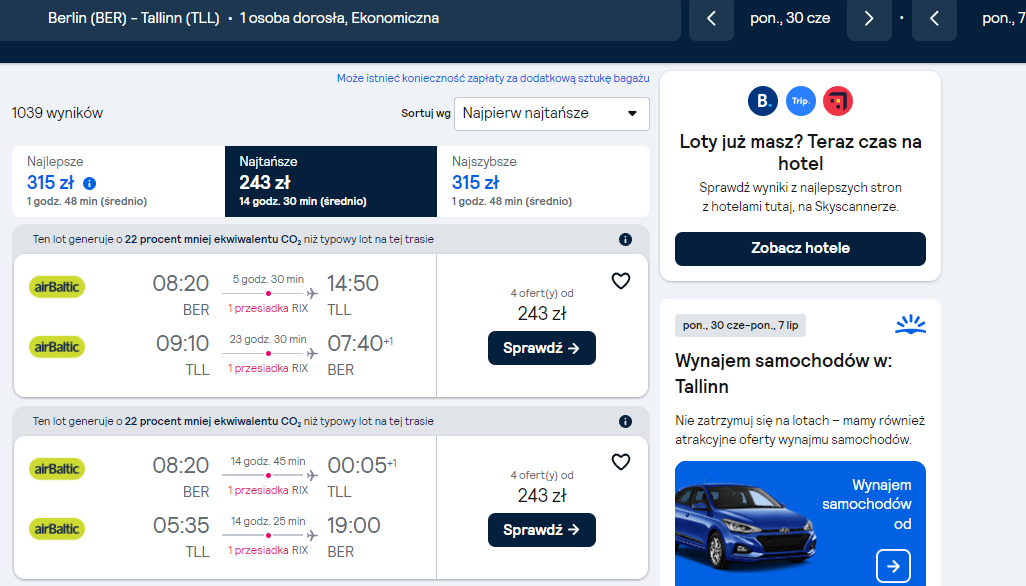
Task: Open the Sortuj wg dropdown
Action: point(552,114)
